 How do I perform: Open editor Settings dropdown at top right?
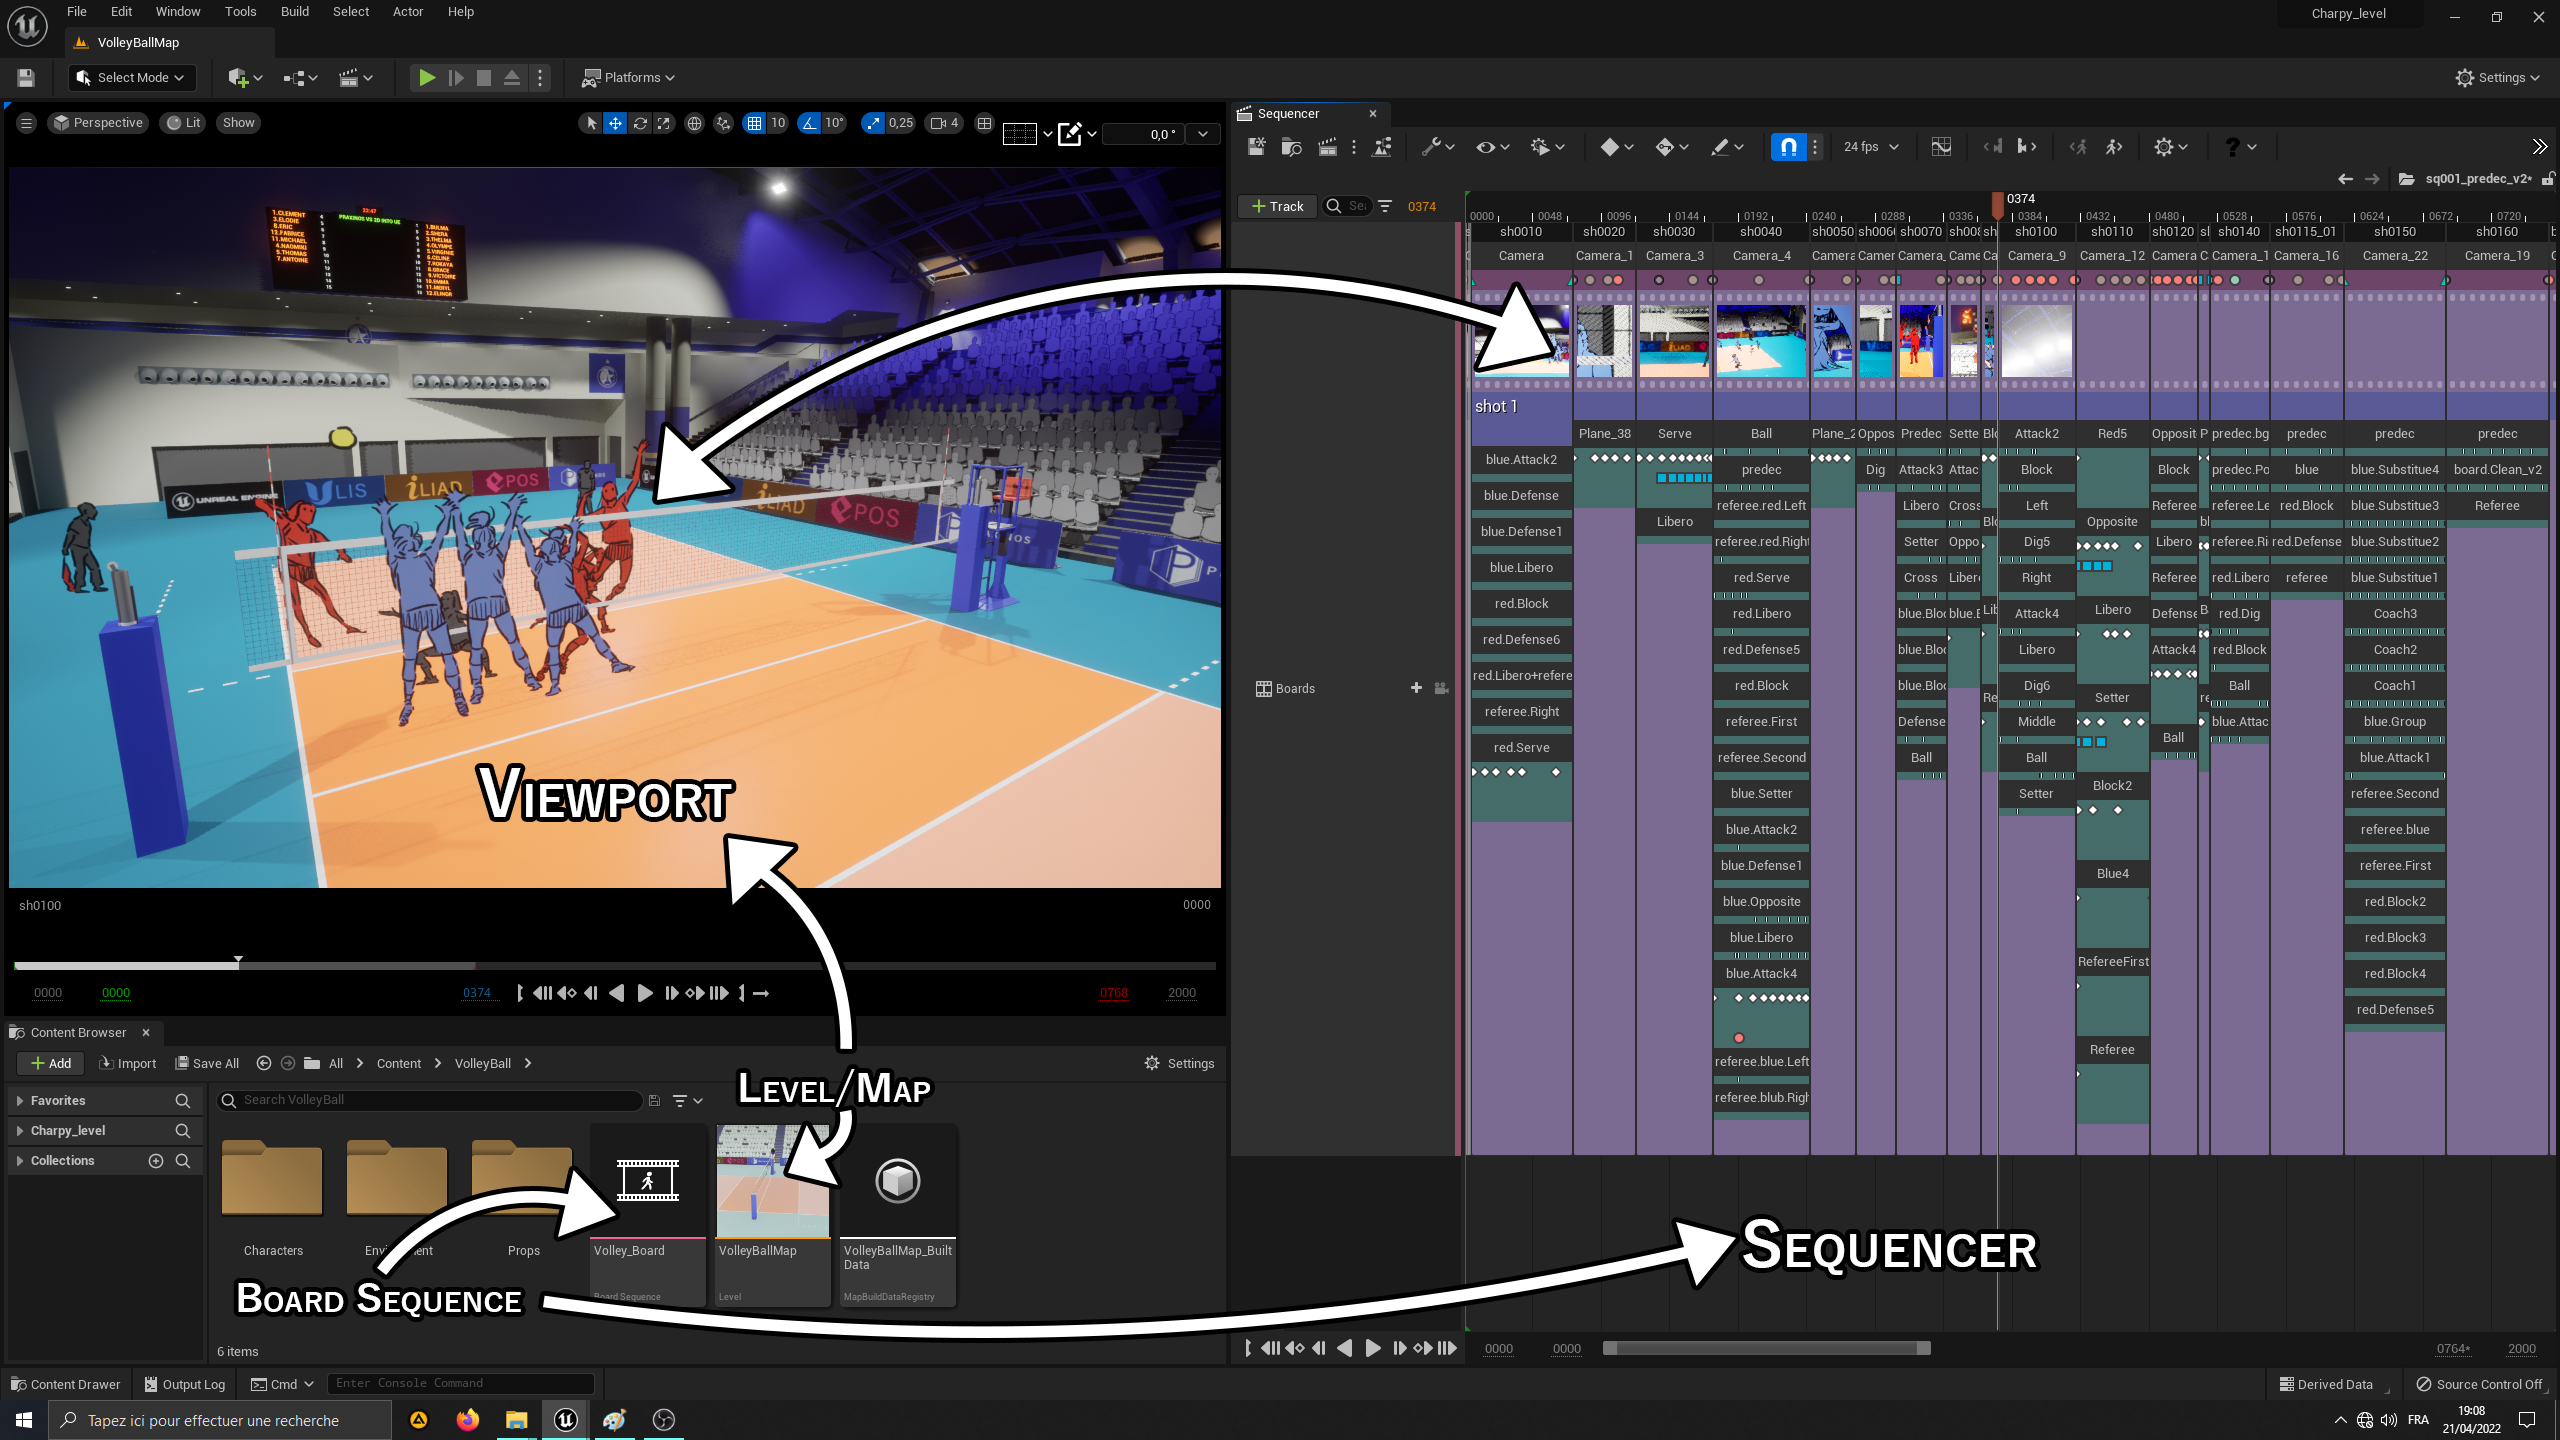[2497, 78]
